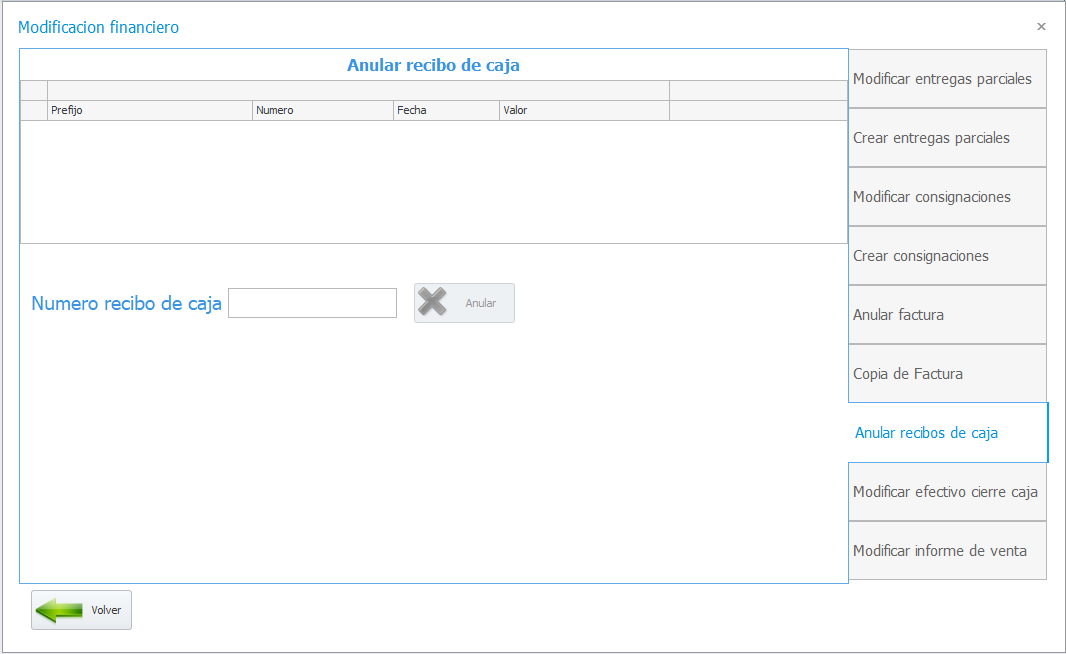Click the Numero recibo de caja field
Image resolution: width=1066 pixels, height=654 pixels.
click(x=312, y=303)
